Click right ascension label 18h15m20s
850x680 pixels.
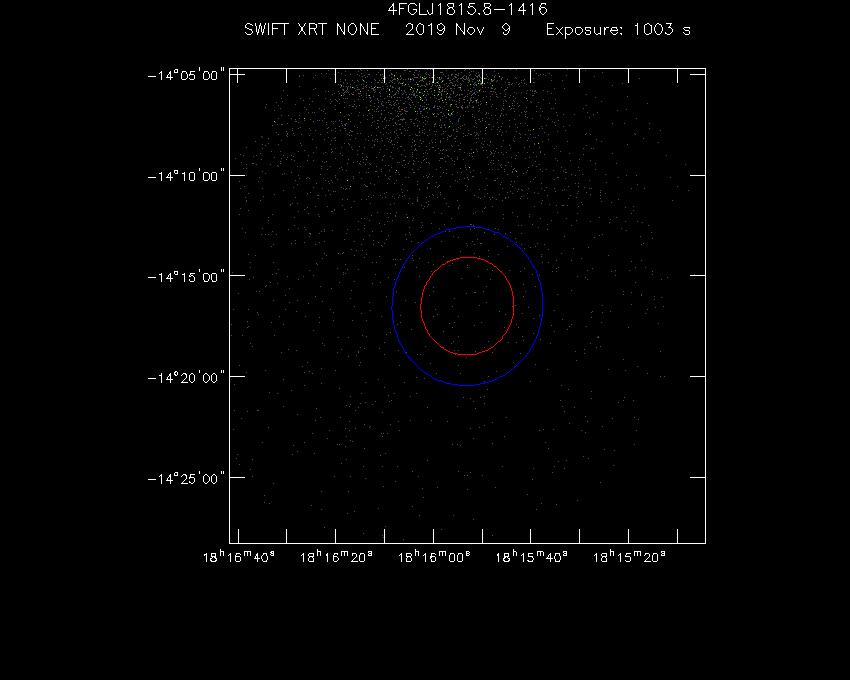[x=629, y=556]
